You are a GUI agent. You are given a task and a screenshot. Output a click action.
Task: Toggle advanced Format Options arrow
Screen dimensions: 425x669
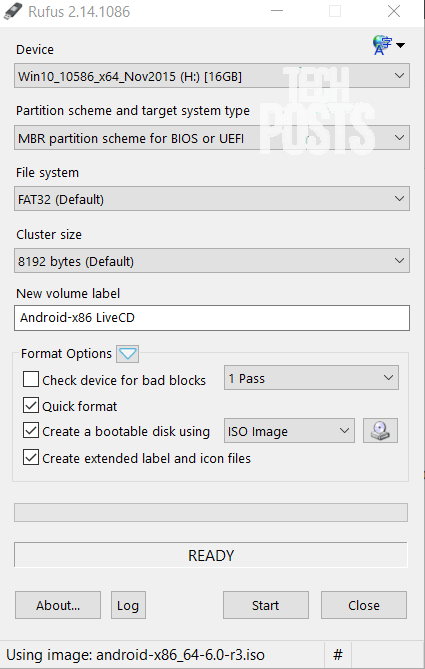tap(128, 354)
